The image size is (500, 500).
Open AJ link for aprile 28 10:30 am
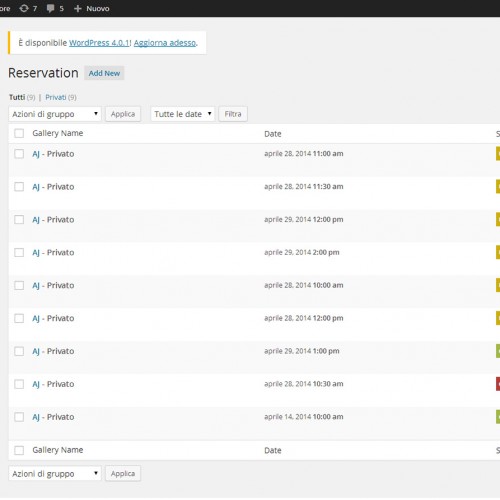click(x=36, y=384)
